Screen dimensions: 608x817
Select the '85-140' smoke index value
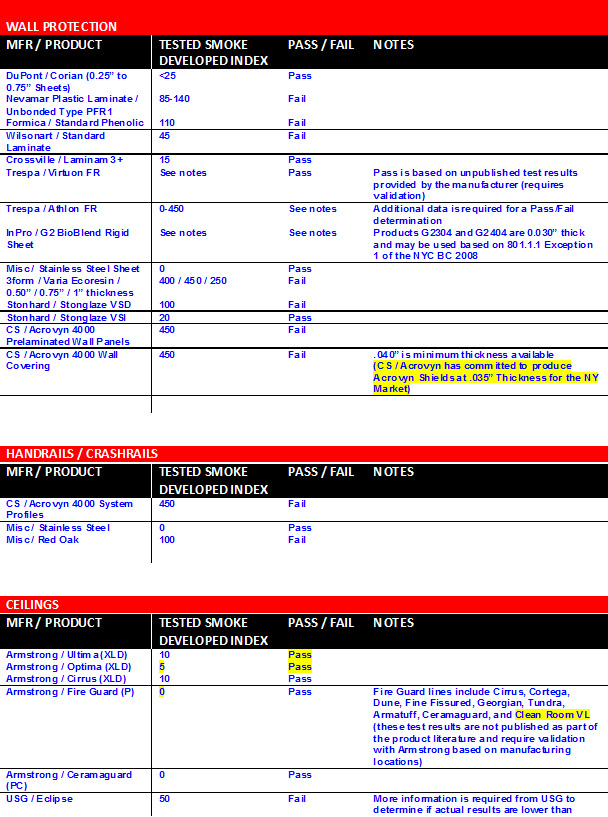point(175,99)
